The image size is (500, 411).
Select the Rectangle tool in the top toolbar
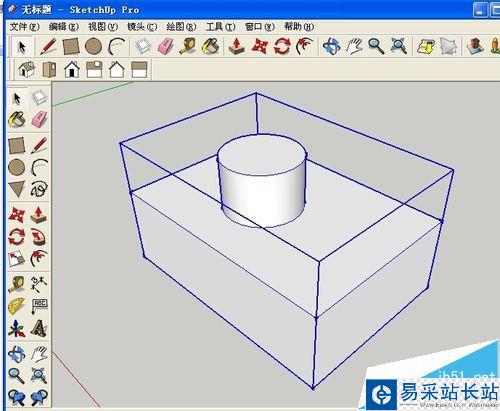pos(71,46)
